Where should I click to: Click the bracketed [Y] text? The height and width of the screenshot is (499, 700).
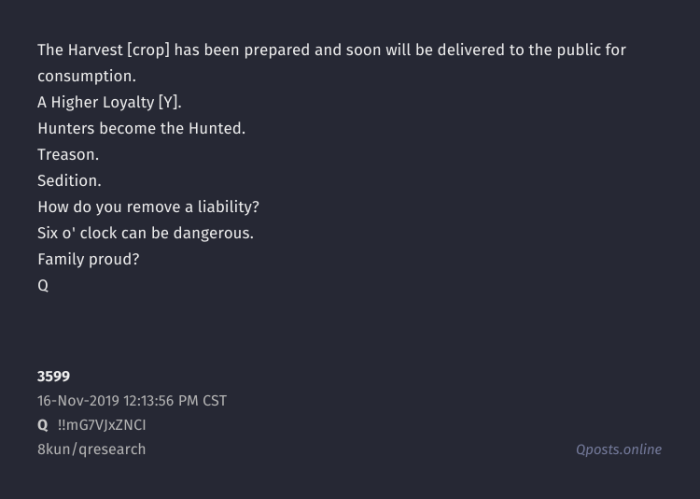[x=167, y=102]
